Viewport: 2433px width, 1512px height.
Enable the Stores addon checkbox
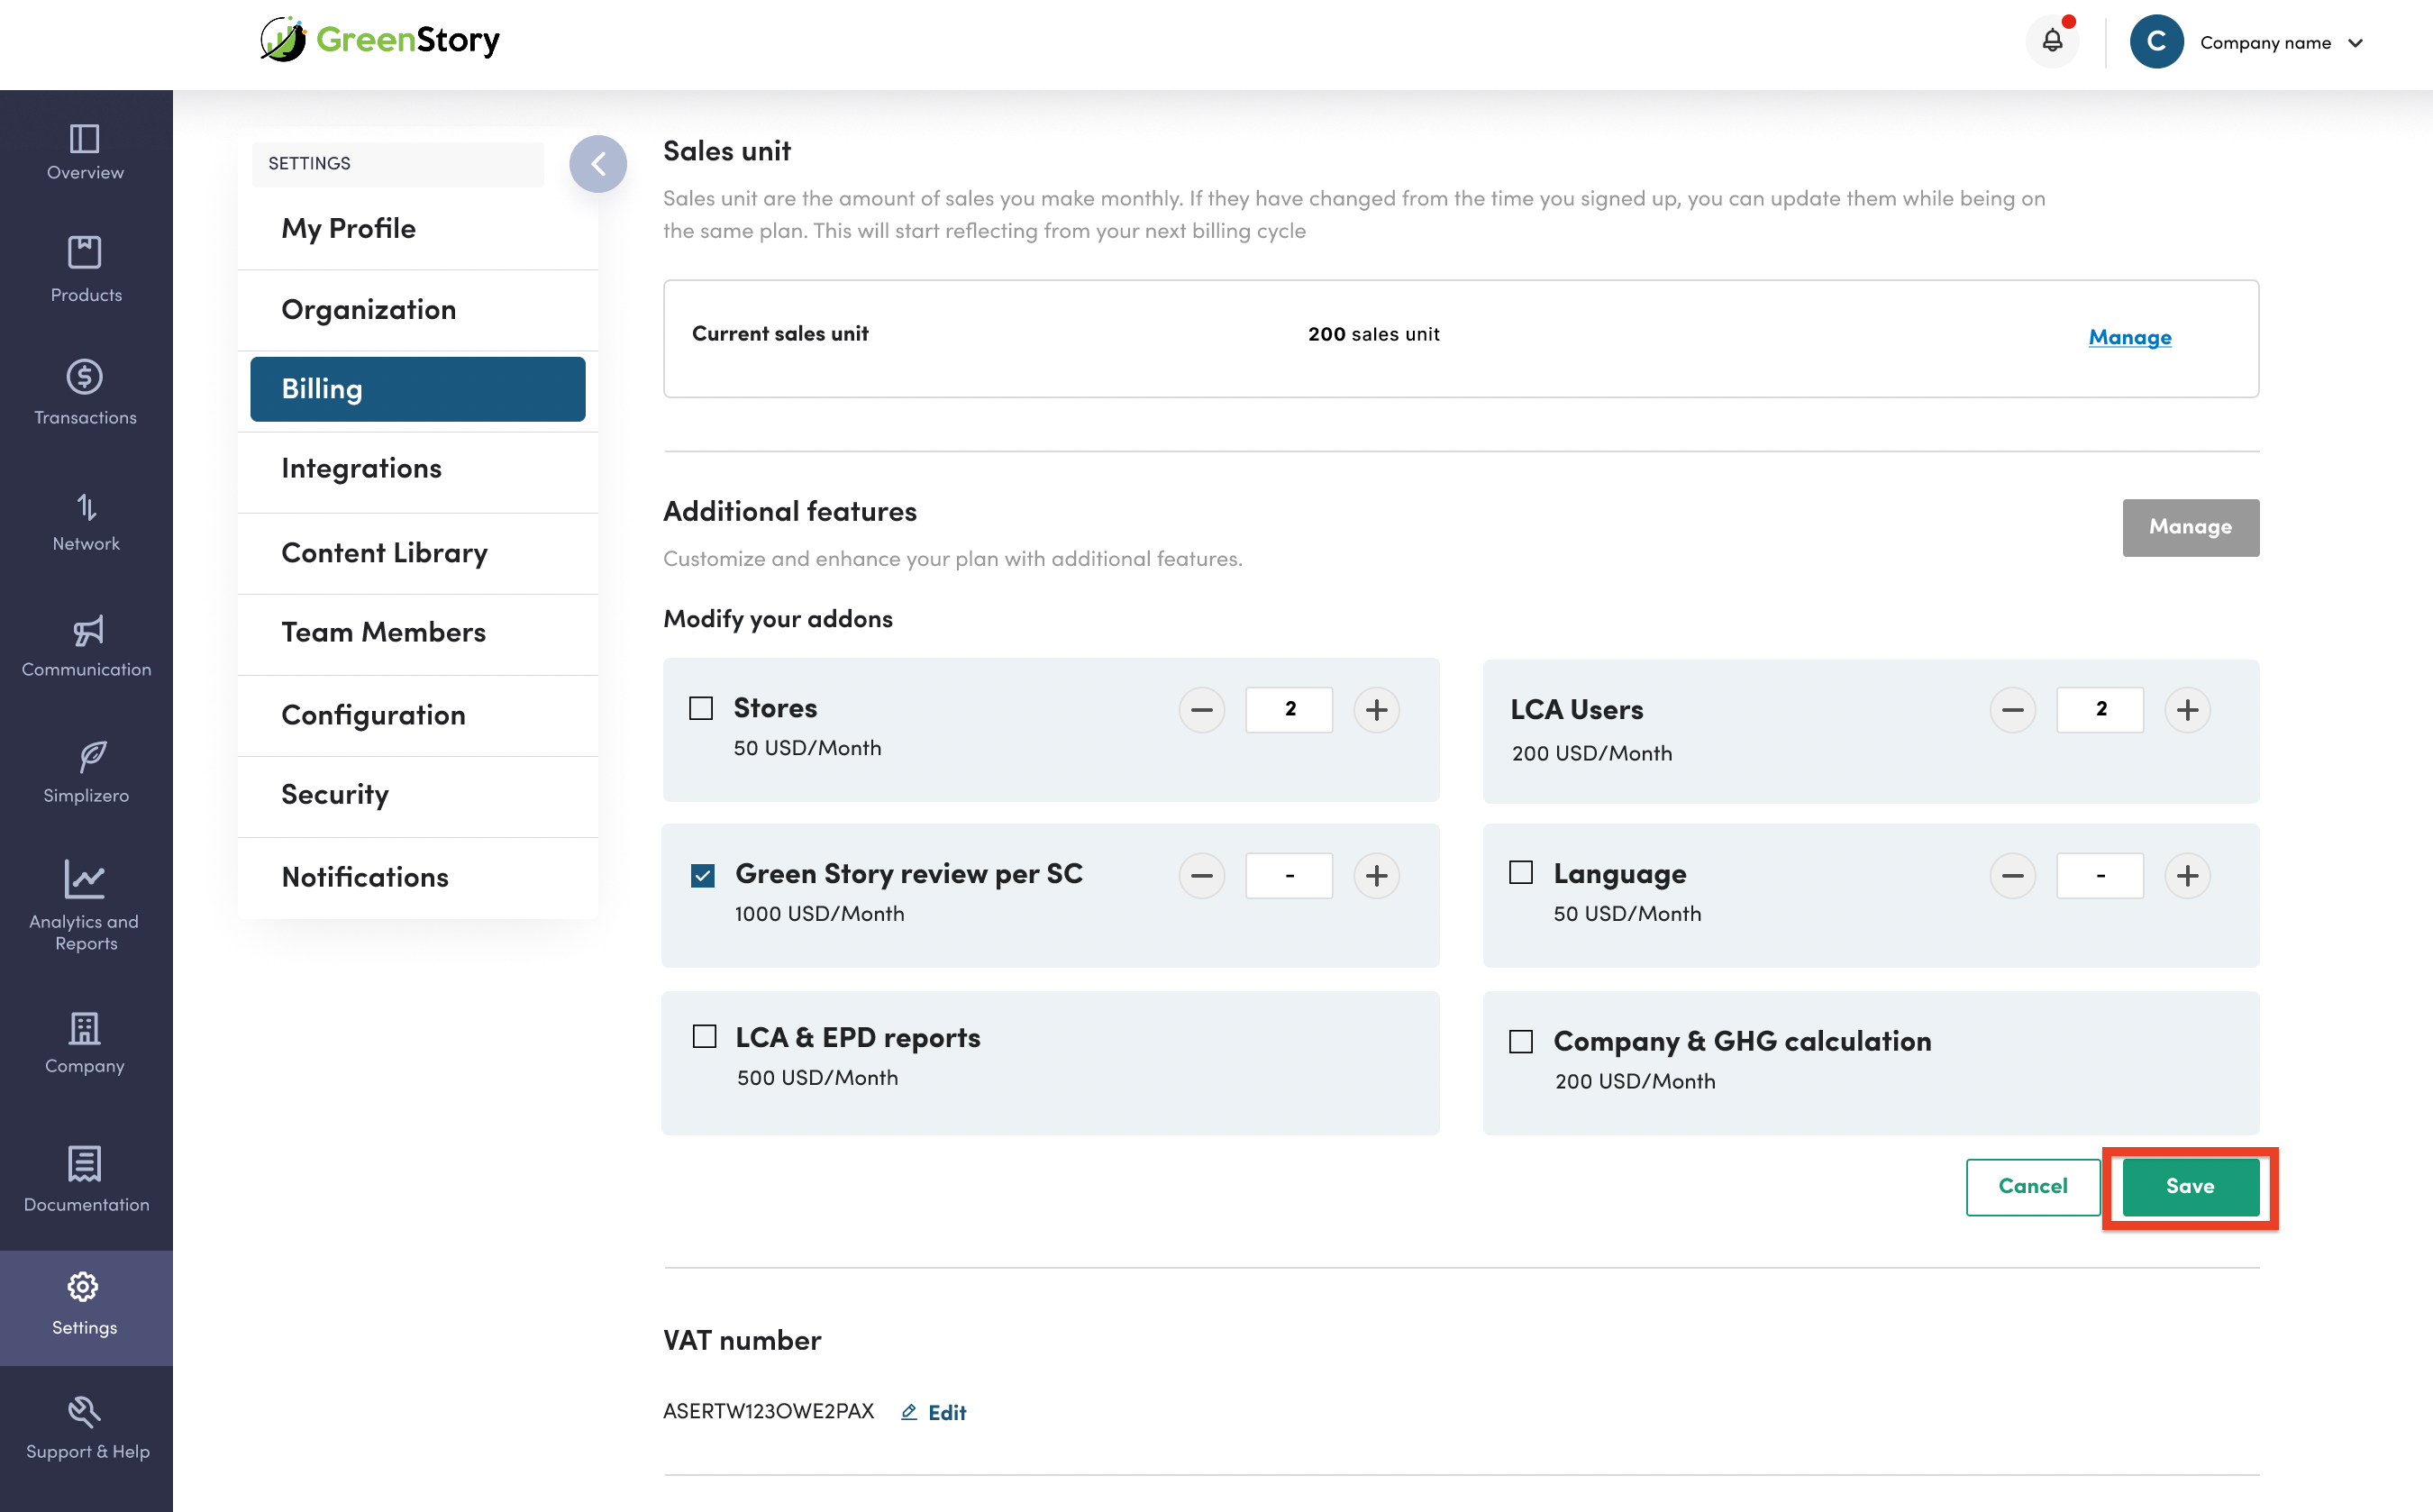pyautogui.click(x=701, y=708)
